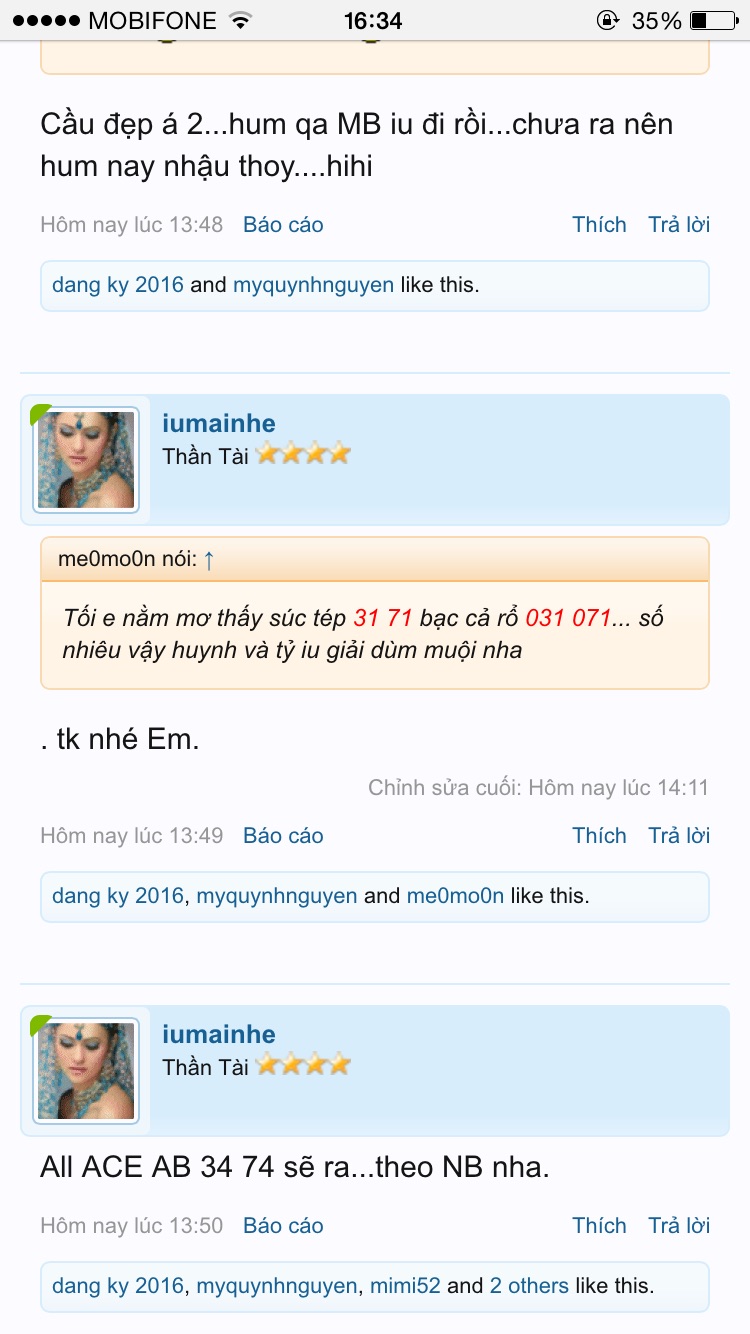Tap 'Báo cáo' on the 13:49 post
Image resolution: width=750 pixels, height=1334 pixels.
[x=283, y=836]
